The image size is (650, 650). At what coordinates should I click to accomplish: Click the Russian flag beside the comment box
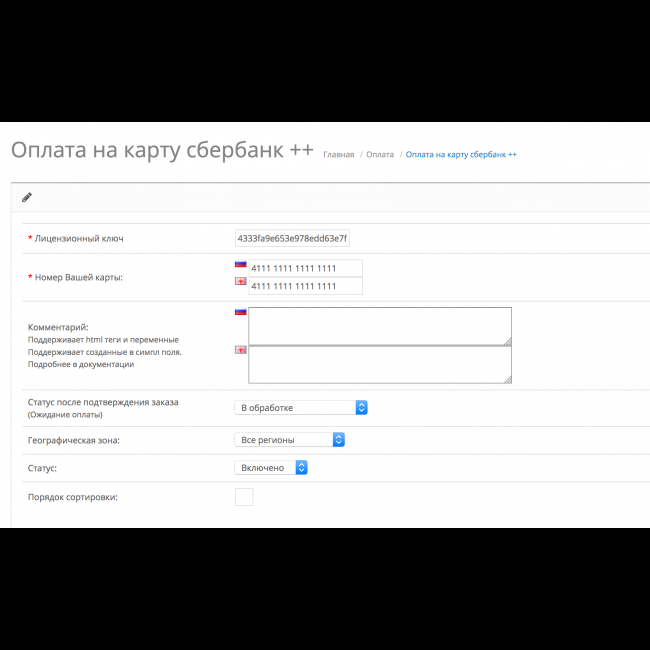[x=240, y=312]
